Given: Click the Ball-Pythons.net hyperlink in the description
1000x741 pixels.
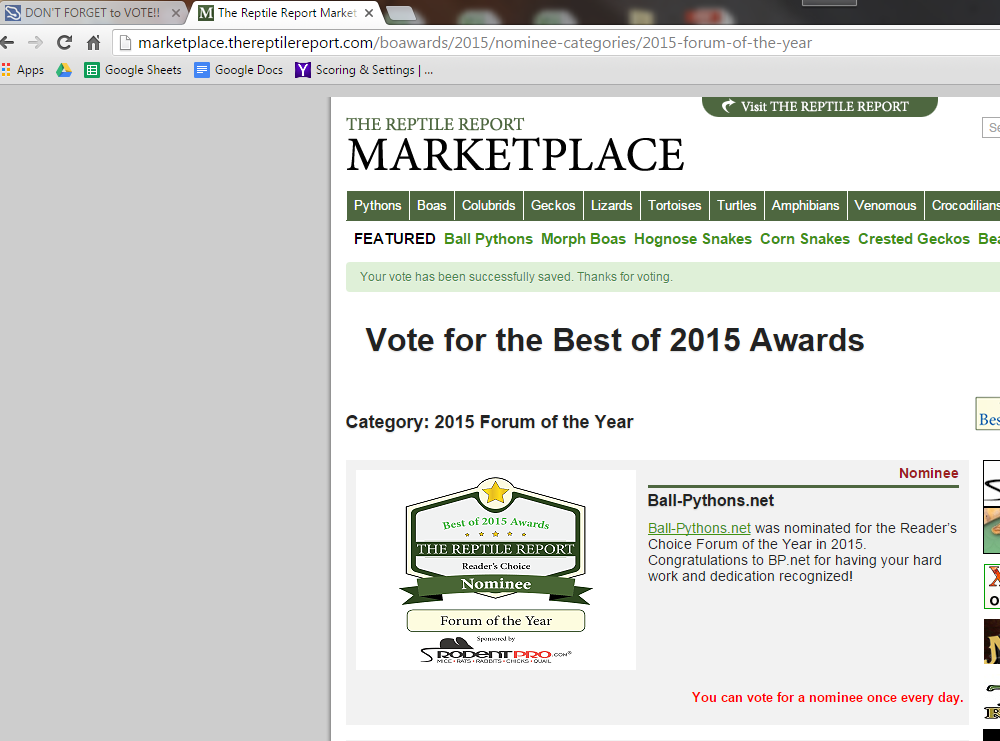Looking at the screenshot, I should point(699,529).
